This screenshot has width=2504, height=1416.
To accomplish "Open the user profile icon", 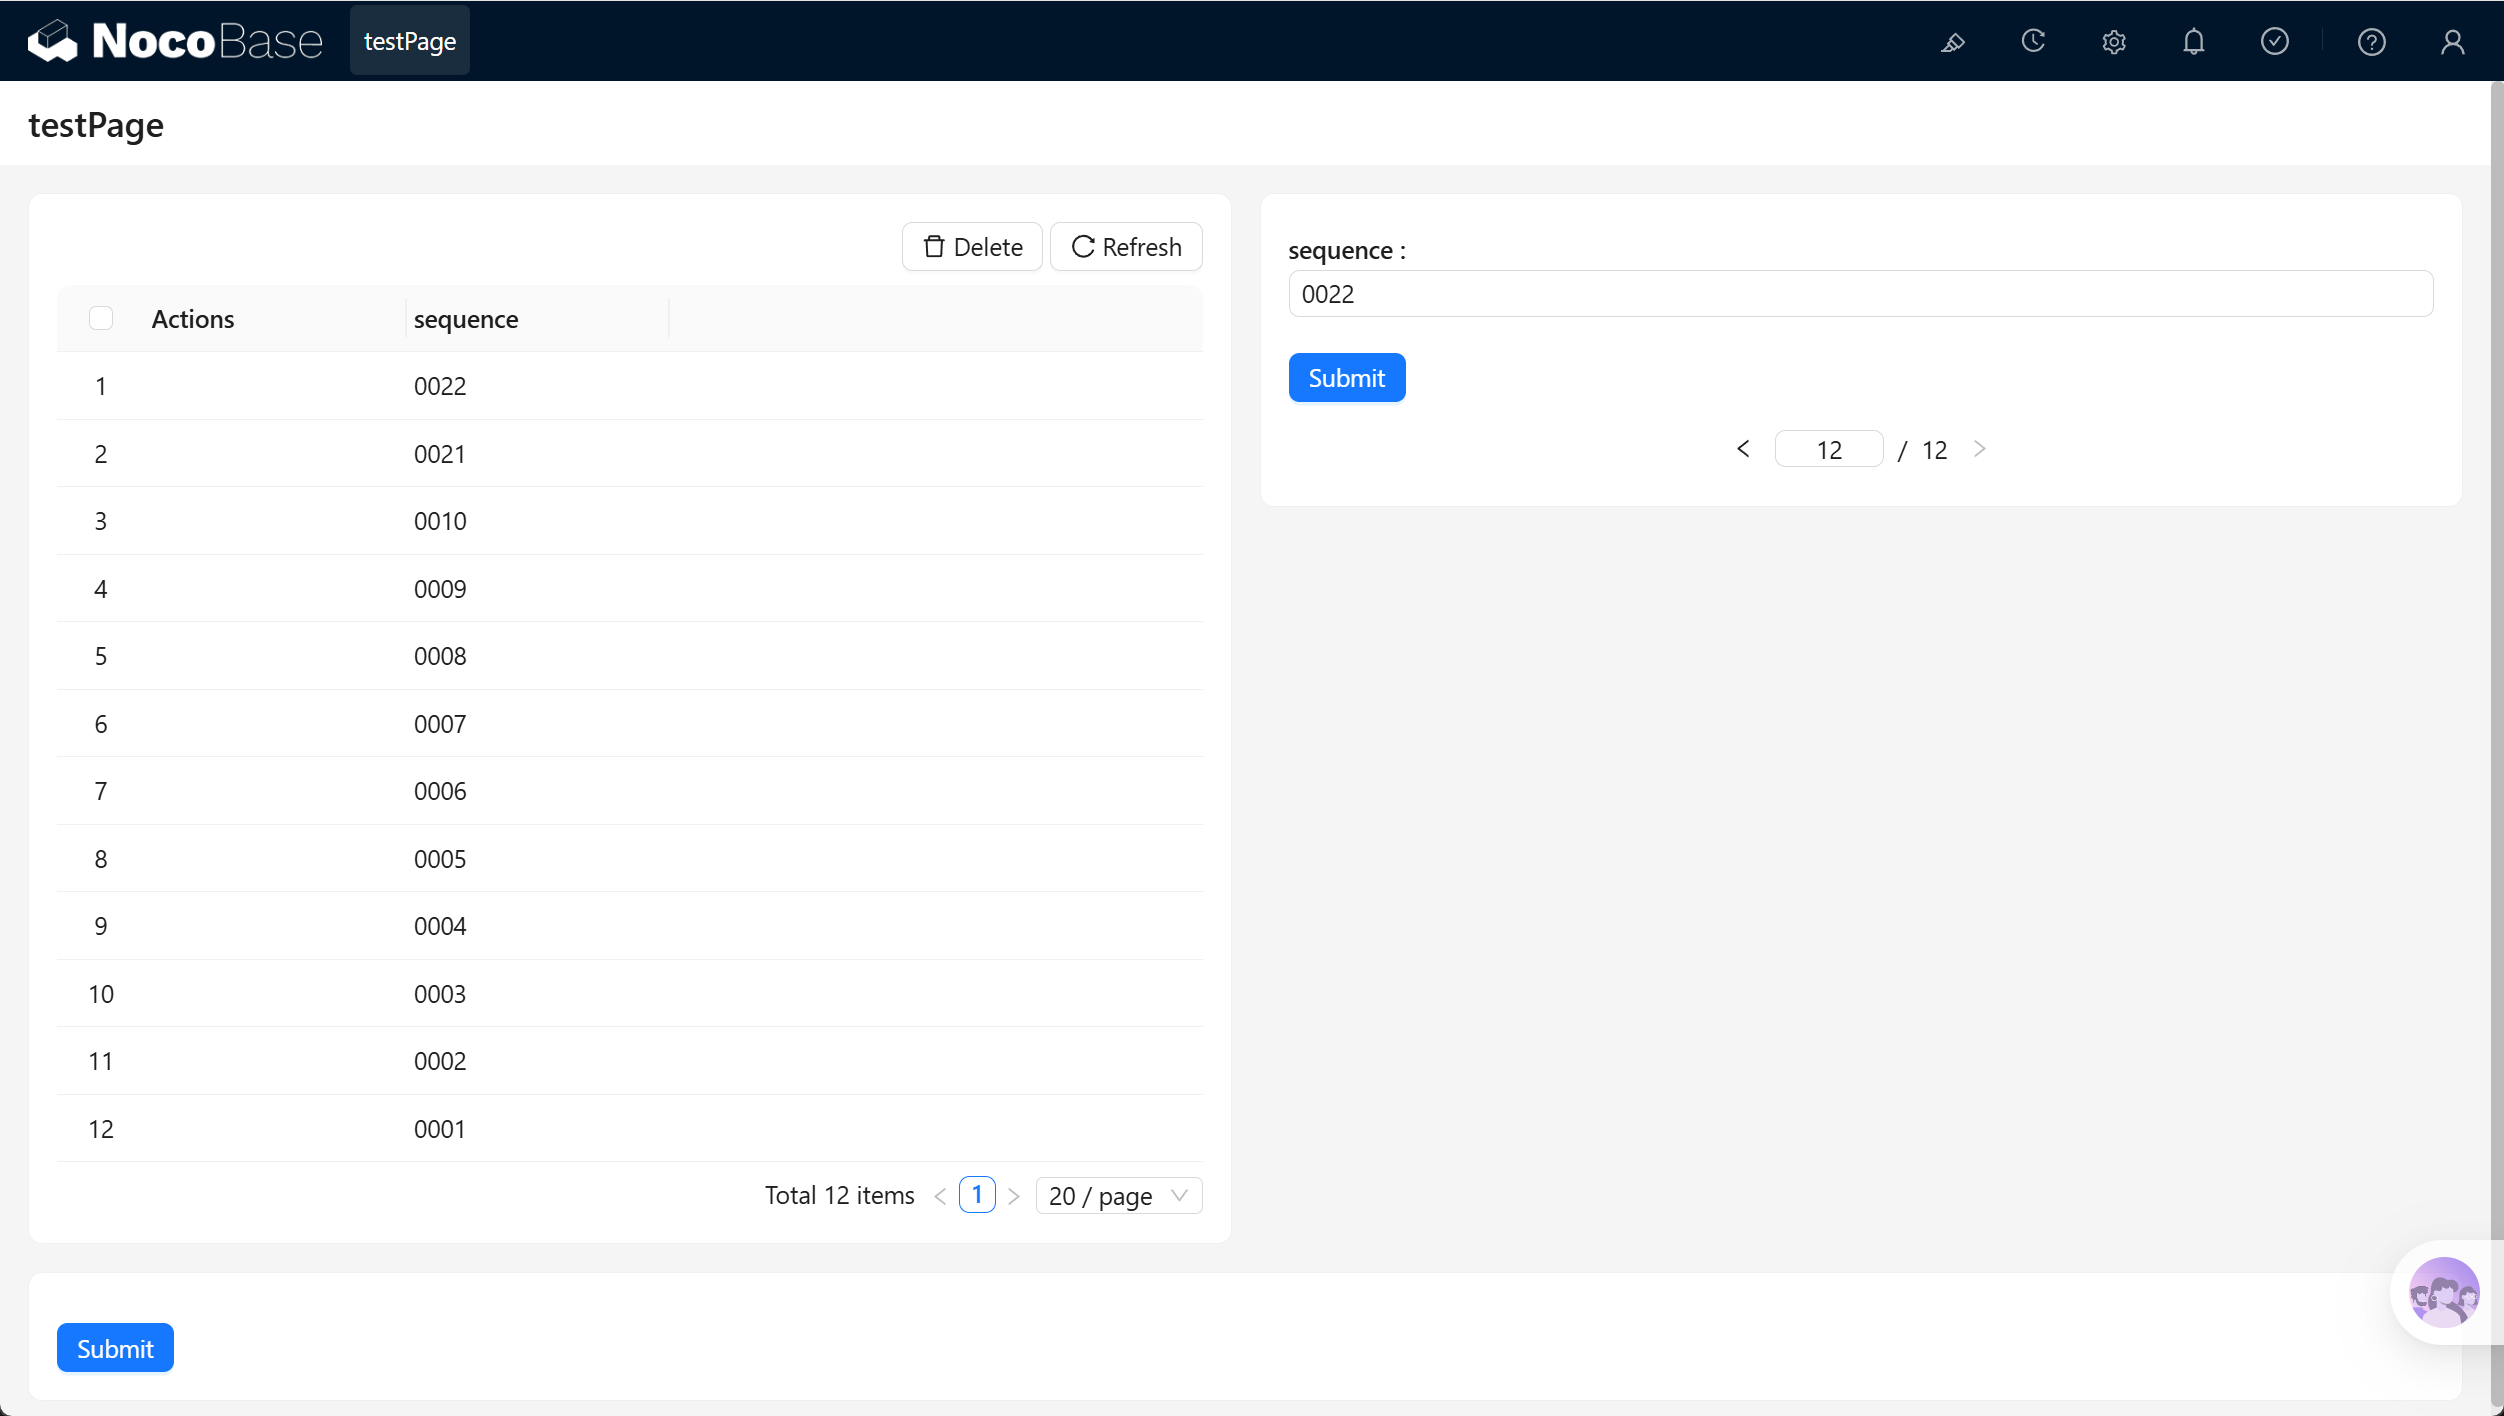I will pos(2453,42).
